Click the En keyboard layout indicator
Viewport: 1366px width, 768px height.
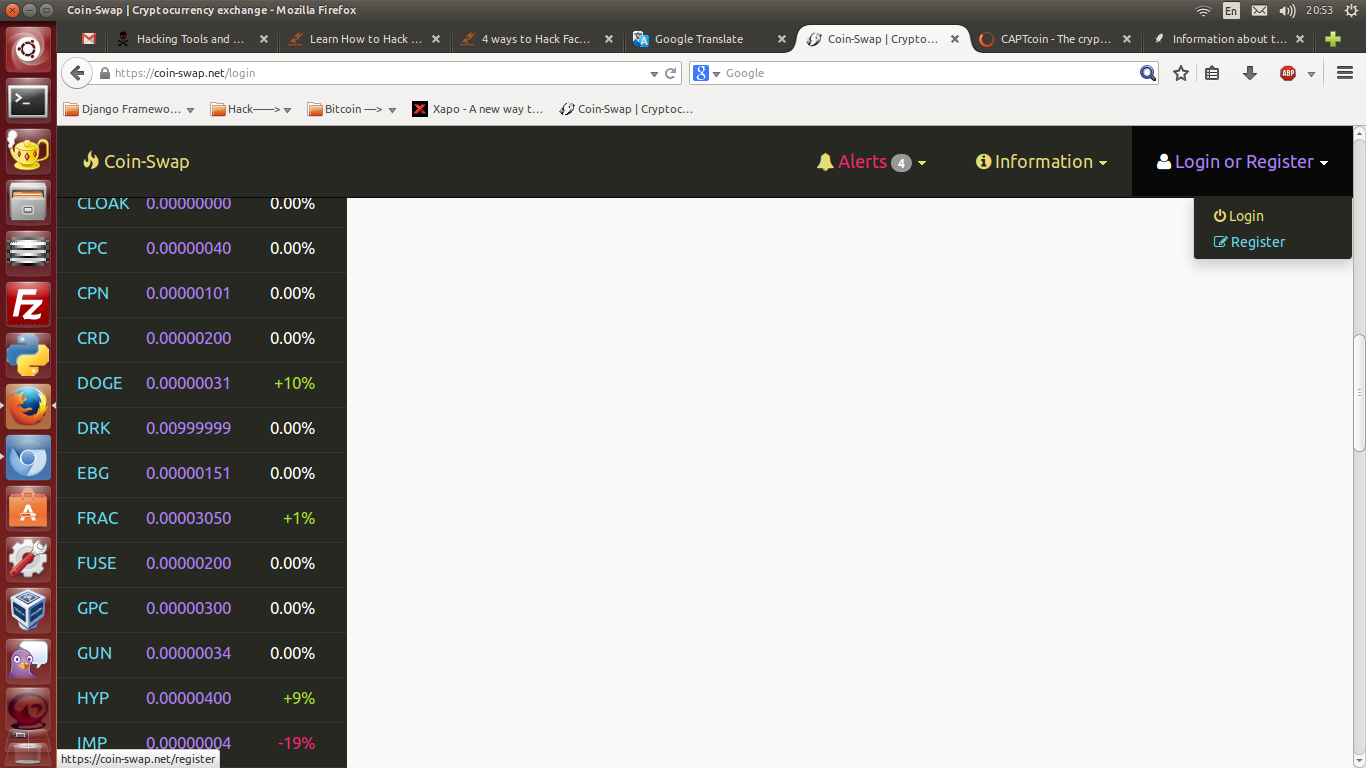[1231, 10]
